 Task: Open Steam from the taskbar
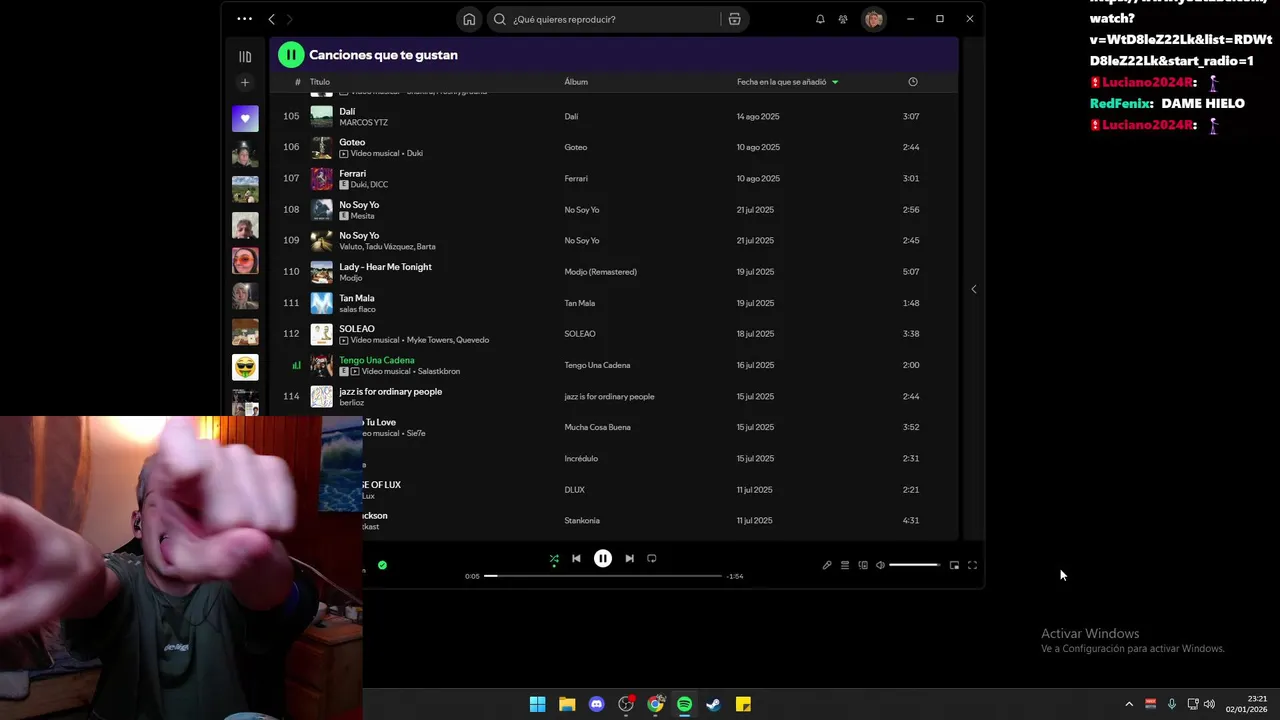pos(713,704)
